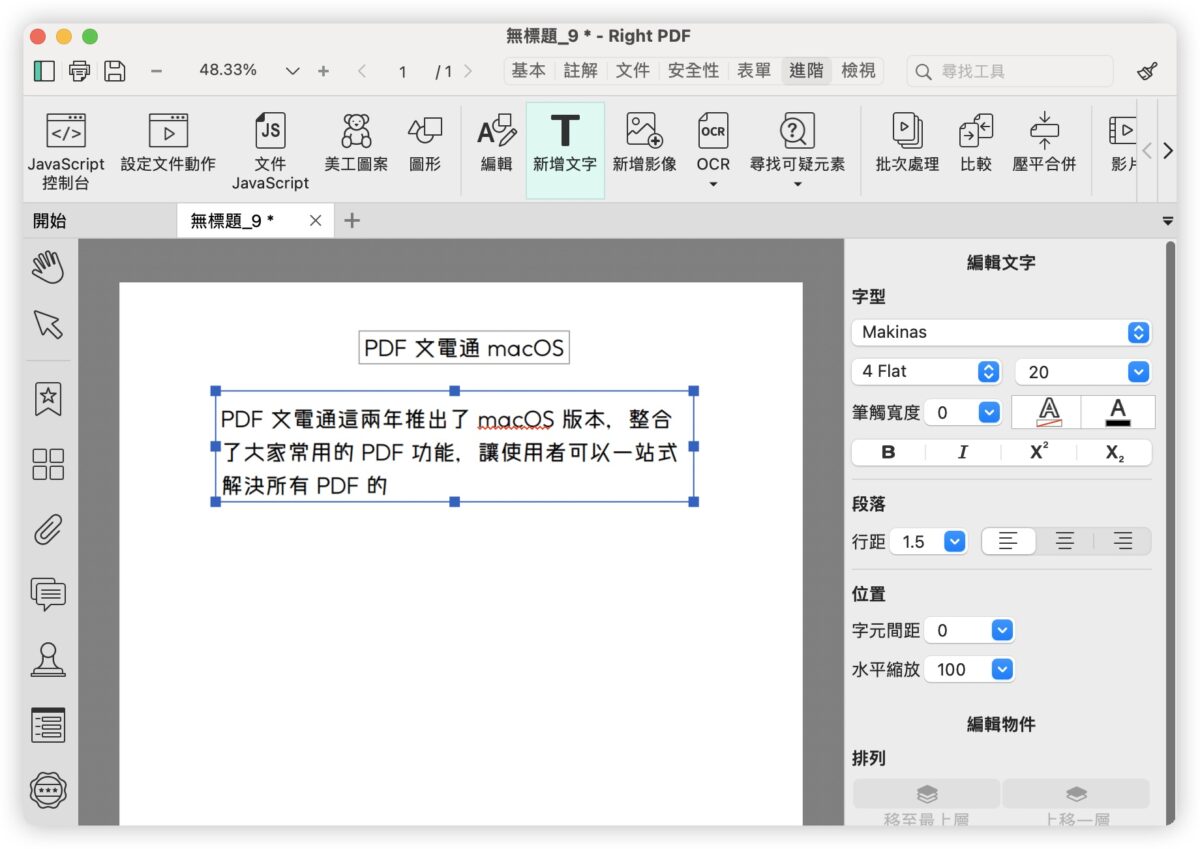Switch to the 基本 ribbon tab

(529, 70)
